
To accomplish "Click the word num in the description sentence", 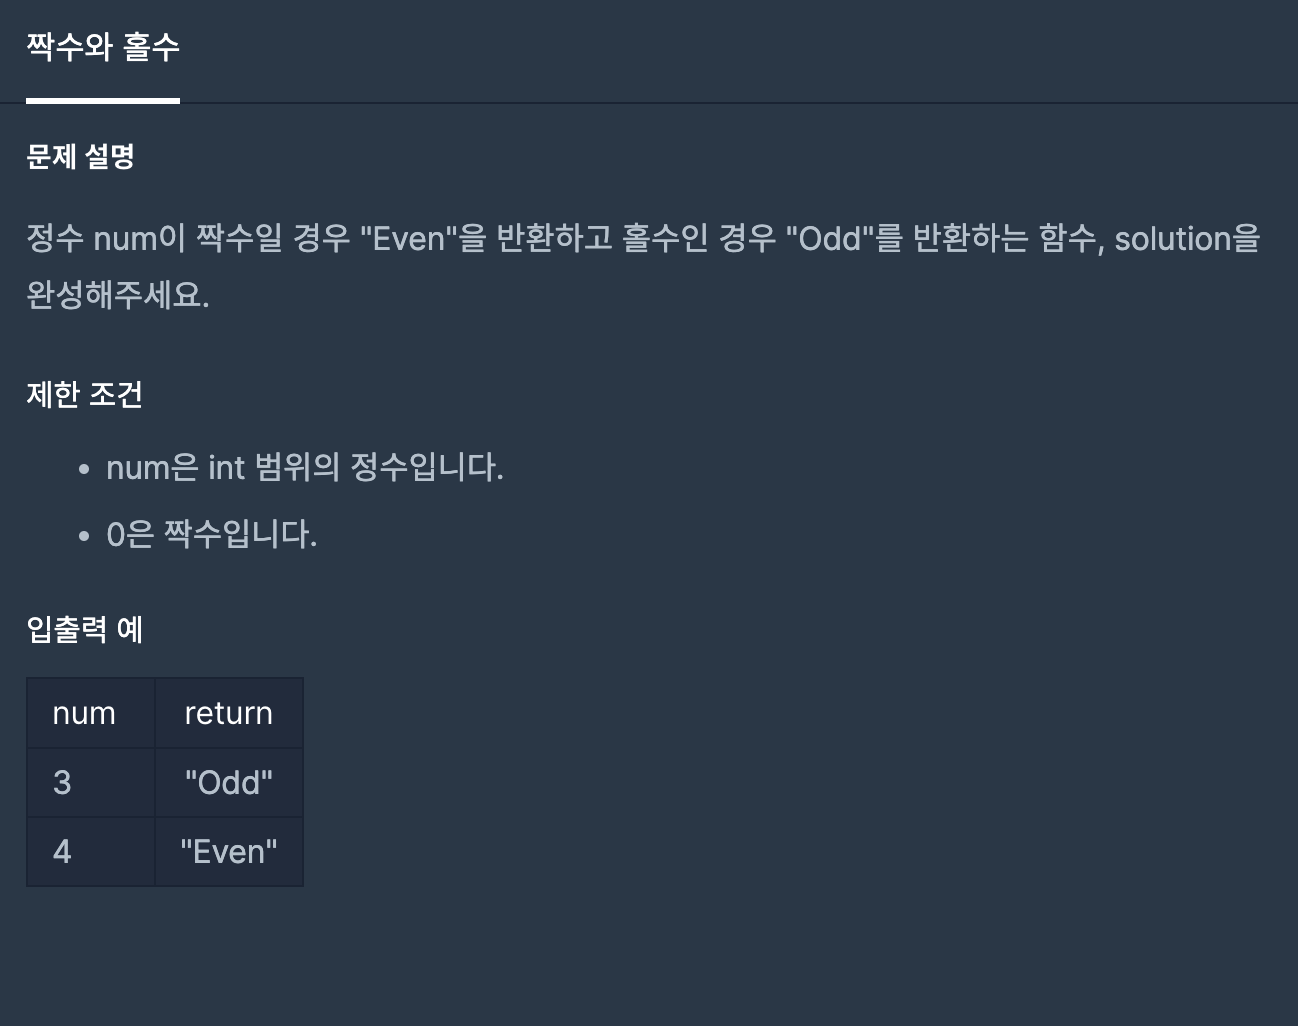I will point(125,239).
